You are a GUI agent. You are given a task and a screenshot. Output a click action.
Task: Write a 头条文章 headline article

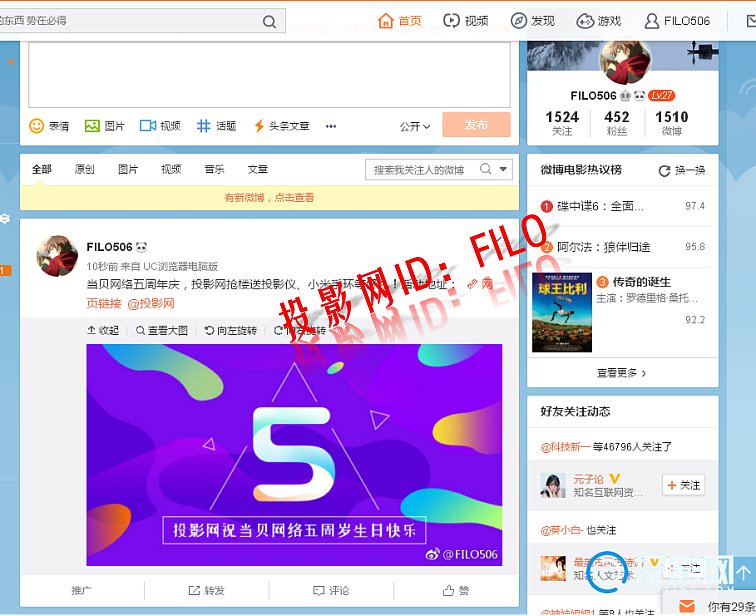282,126
